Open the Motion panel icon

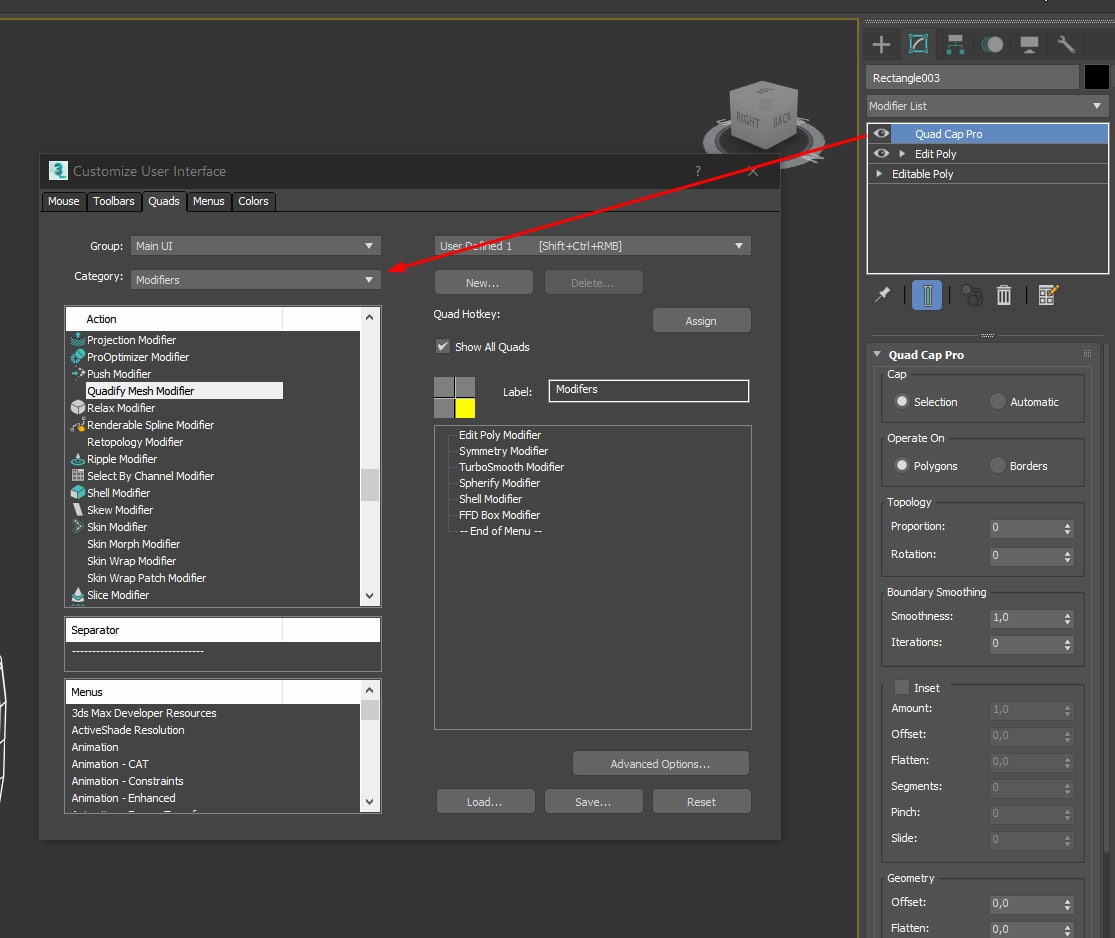(992, 44)
